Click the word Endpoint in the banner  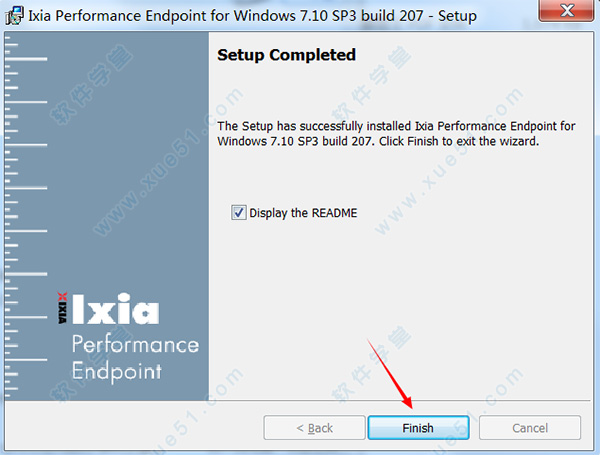tap(117, 371)
